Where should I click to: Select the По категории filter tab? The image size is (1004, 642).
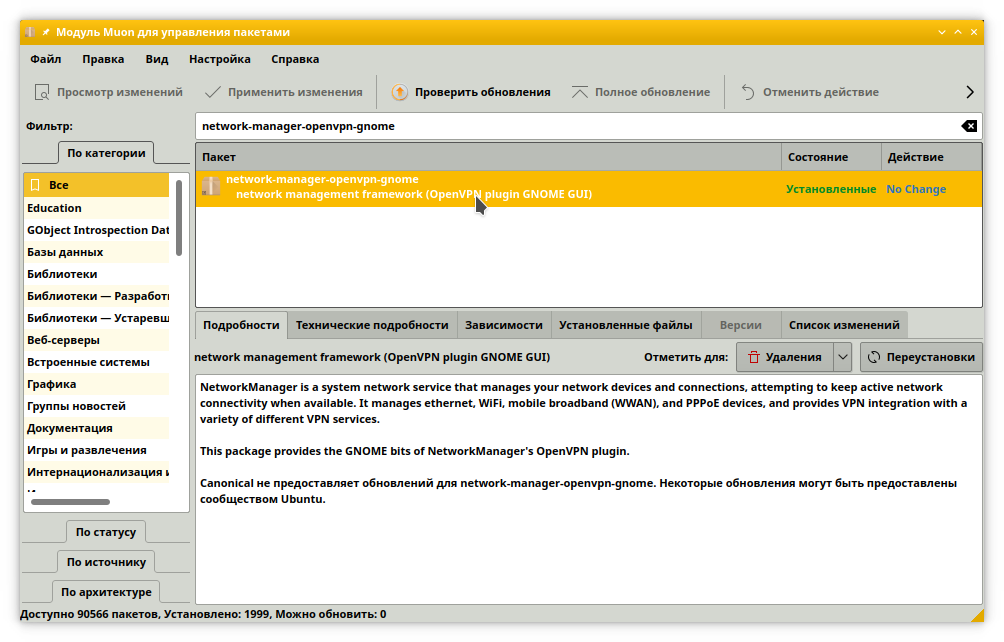tap(106, 153)
